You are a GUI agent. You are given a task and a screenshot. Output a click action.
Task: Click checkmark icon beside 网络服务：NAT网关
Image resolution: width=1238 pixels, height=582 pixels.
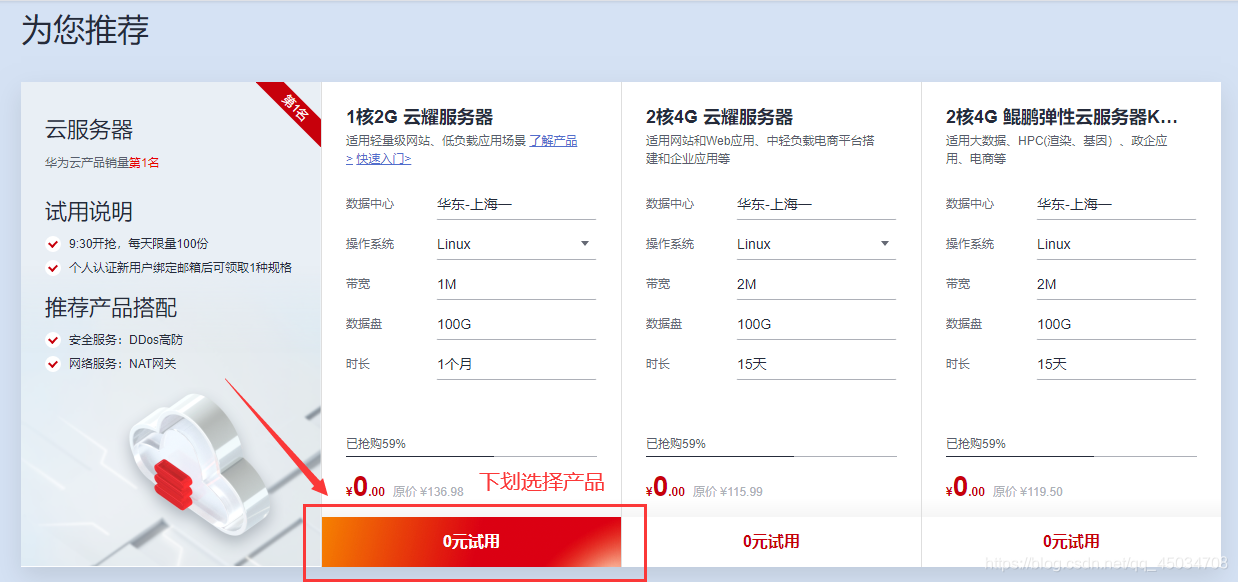pyautogui.click(x=53, y=364)
